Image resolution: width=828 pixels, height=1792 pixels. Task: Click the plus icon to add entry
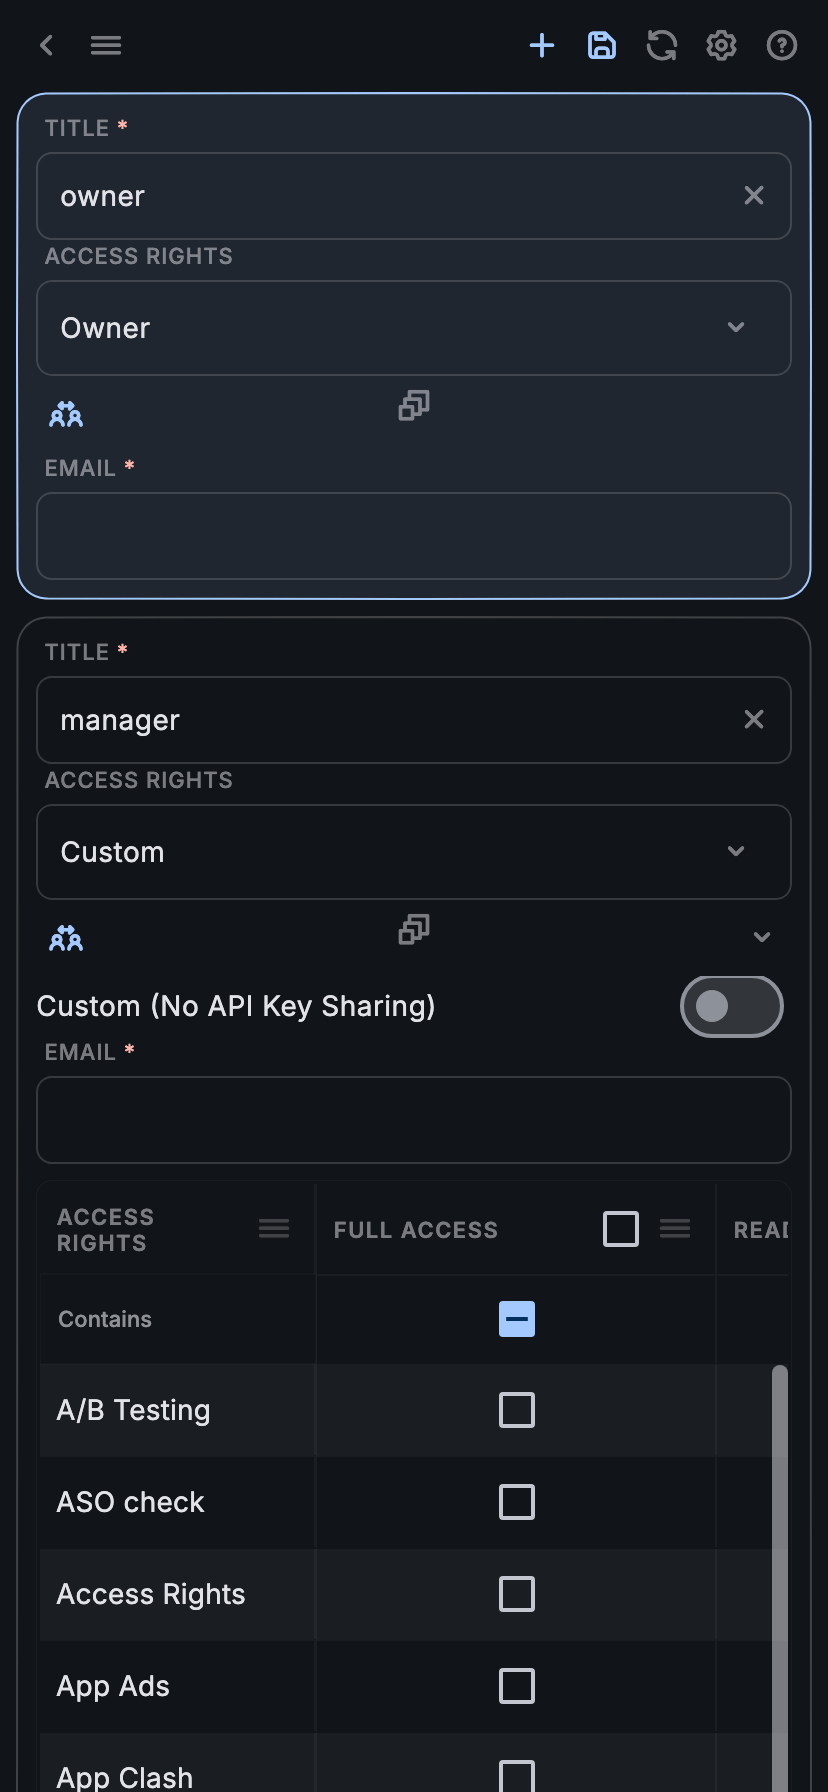(x=542, y=45)
